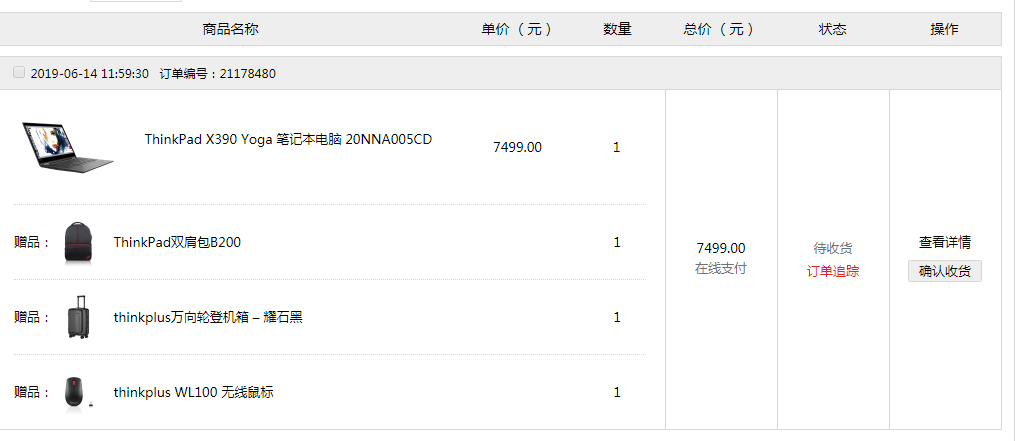Open the ThinkPad双肩包B200 gift item
The width and height of the screenshot is (1017, 441).
(x=177, y=243)
